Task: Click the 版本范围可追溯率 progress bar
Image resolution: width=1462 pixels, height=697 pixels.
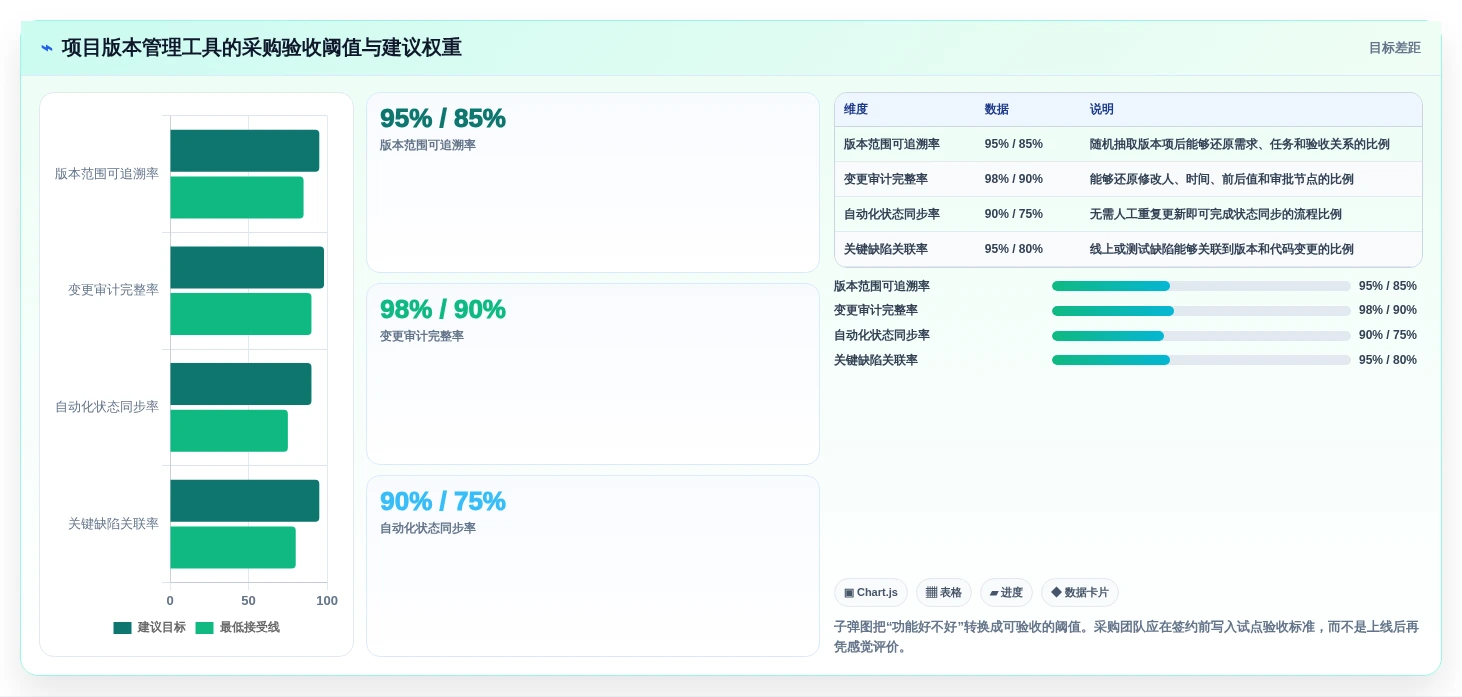Action: 1201,286
